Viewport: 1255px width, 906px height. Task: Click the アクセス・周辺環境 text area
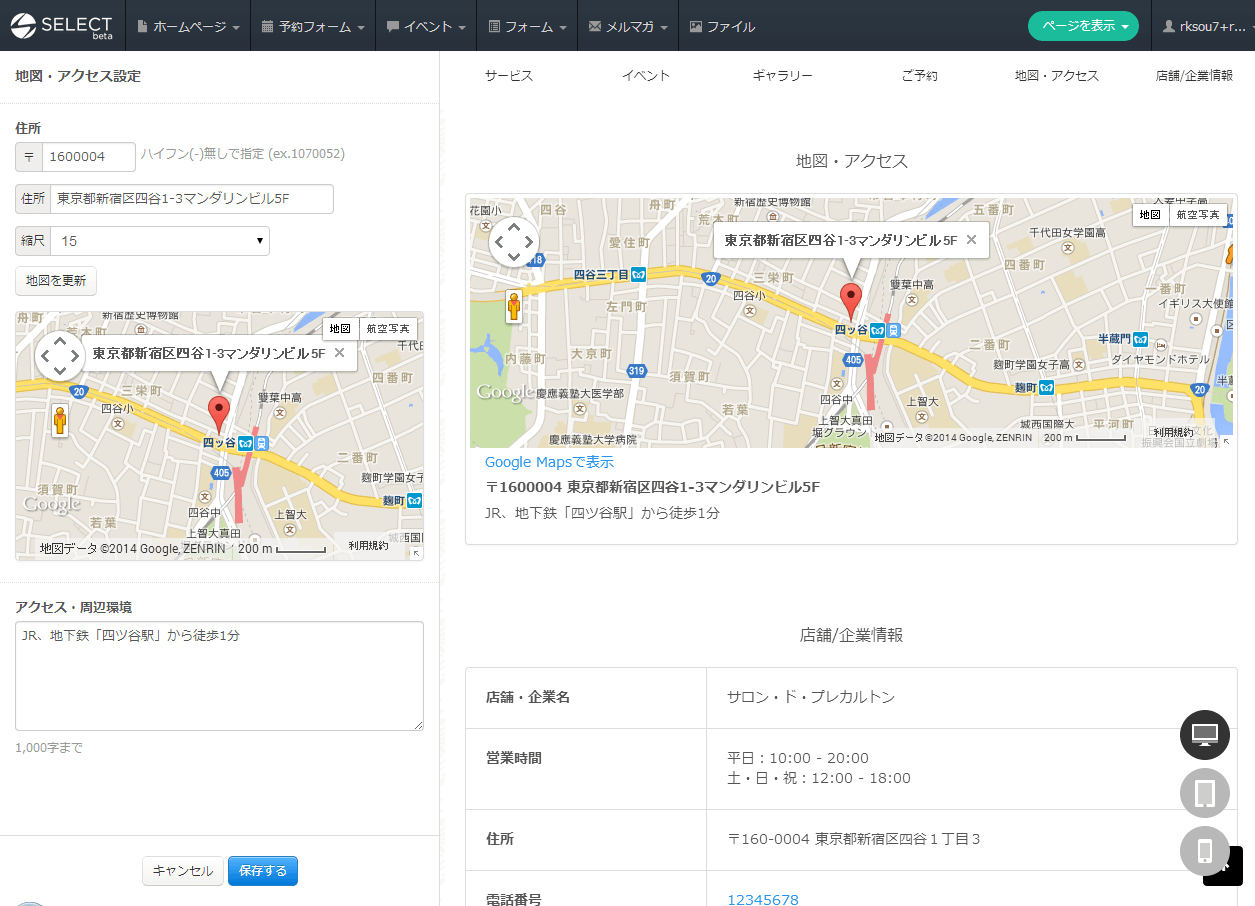pyautogui.click(x=219, y=676)
